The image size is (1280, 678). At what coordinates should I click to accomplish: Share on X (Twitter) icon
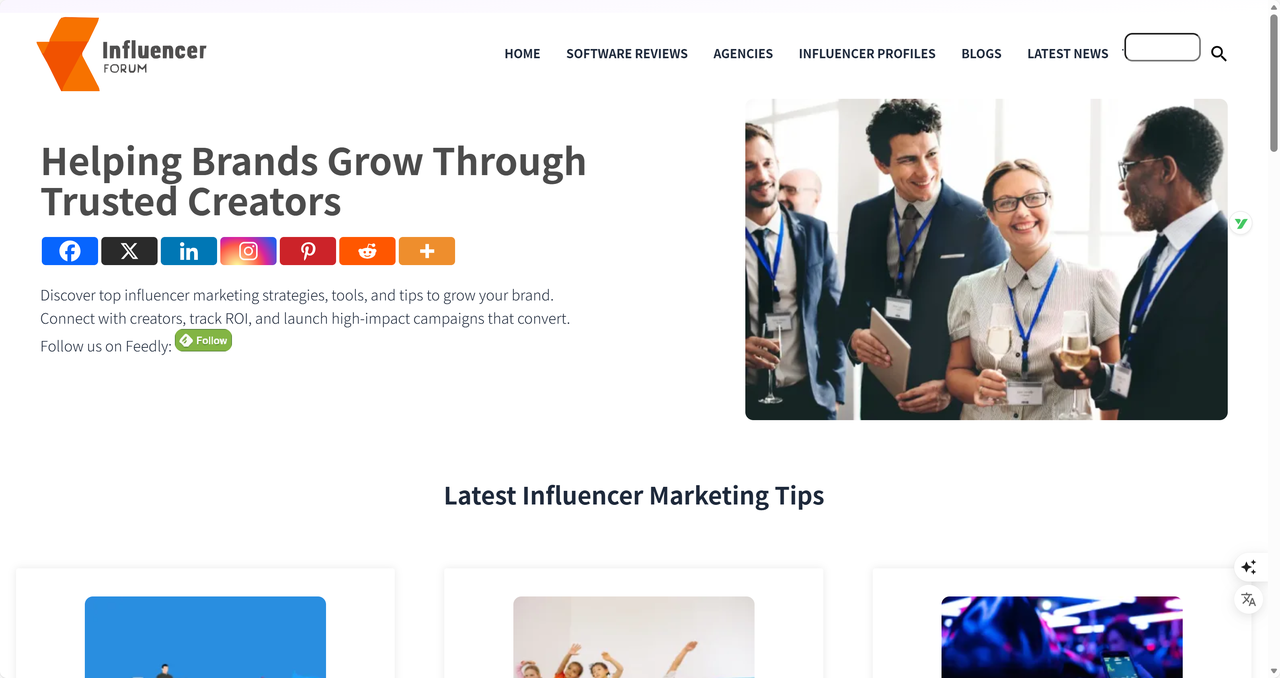pyautogui.click(x=129, y=251)
